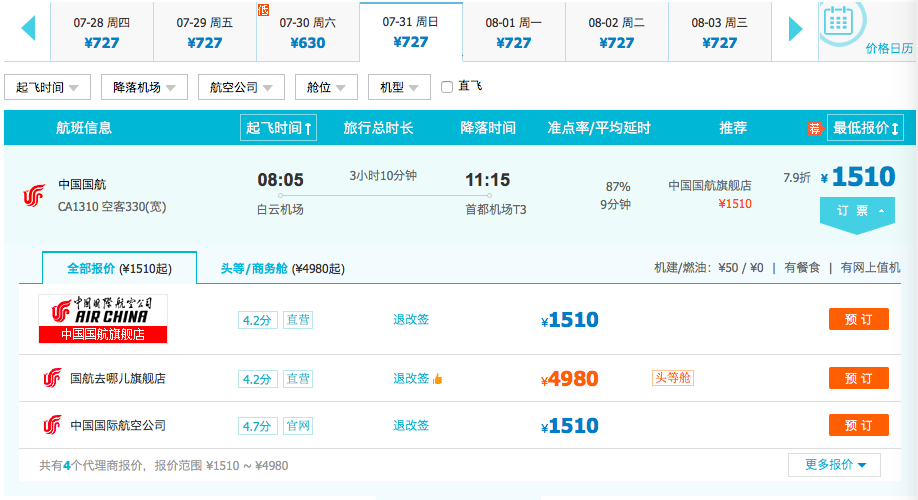Open 退改签 policy for 中国国航旗舰店 row
Screen dimensions: 918x500
(x=411, y=320)
